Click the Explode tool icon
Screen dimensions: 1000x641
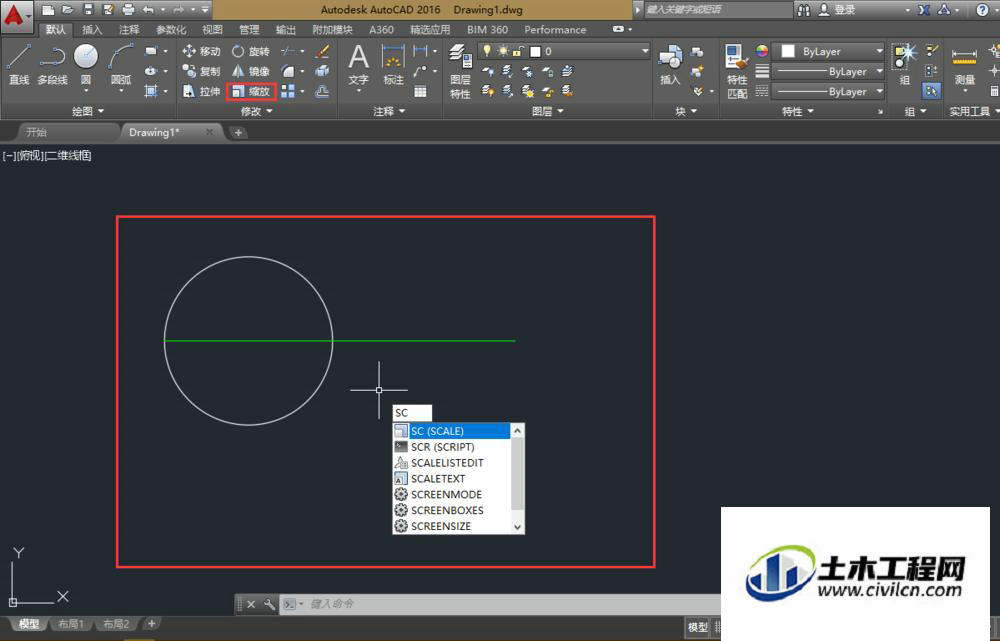click(x=322, y=71)
